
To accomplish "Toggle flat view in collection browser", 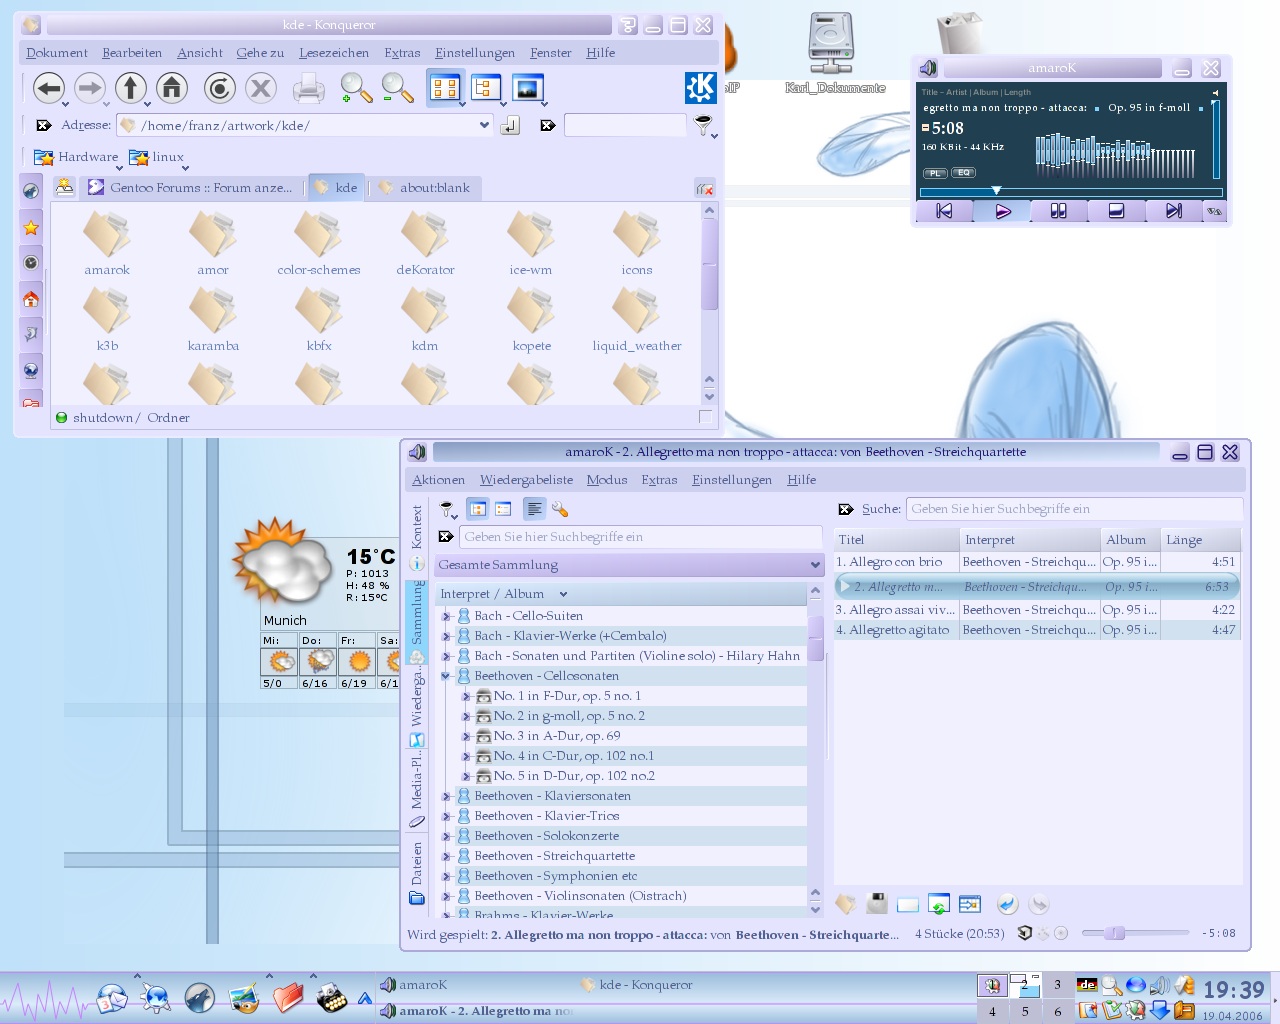I will (503, 509).
